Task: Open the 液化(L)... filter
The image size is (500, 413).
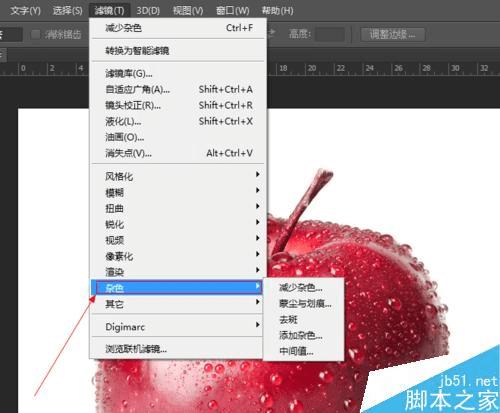Action: [178, 121]
